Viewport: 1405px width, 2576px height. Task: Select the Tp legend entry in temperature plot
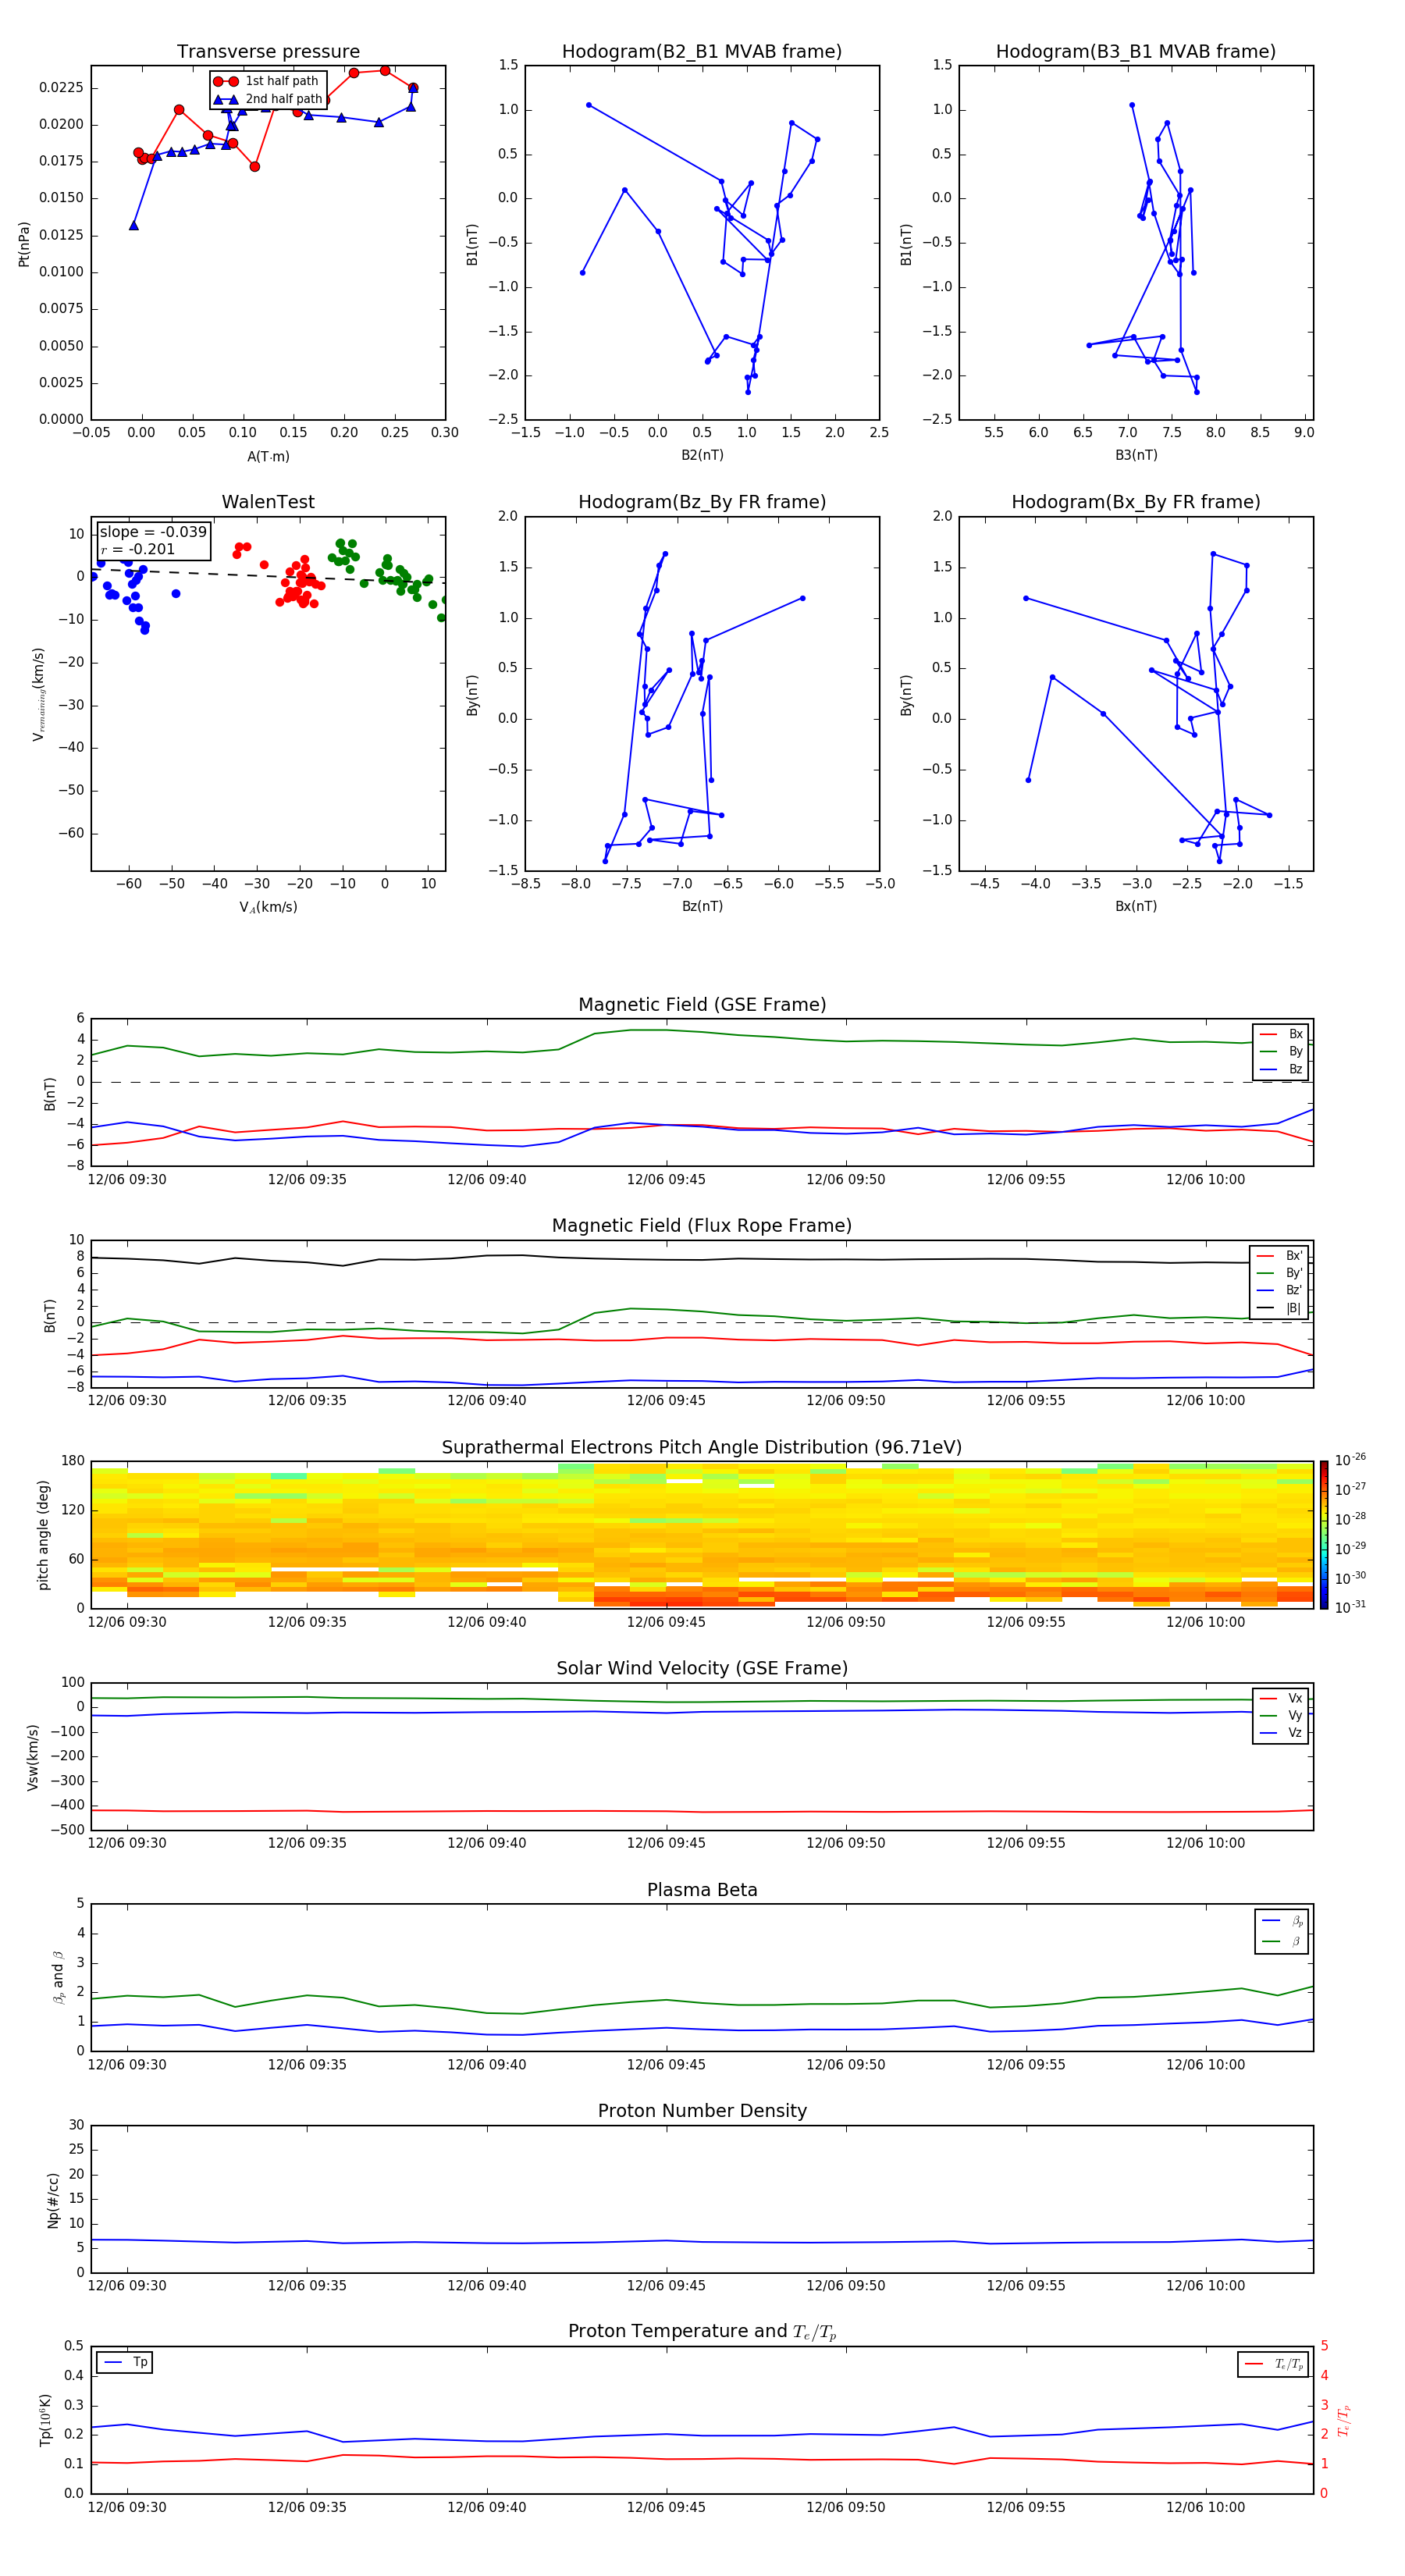coord(126,2363)
